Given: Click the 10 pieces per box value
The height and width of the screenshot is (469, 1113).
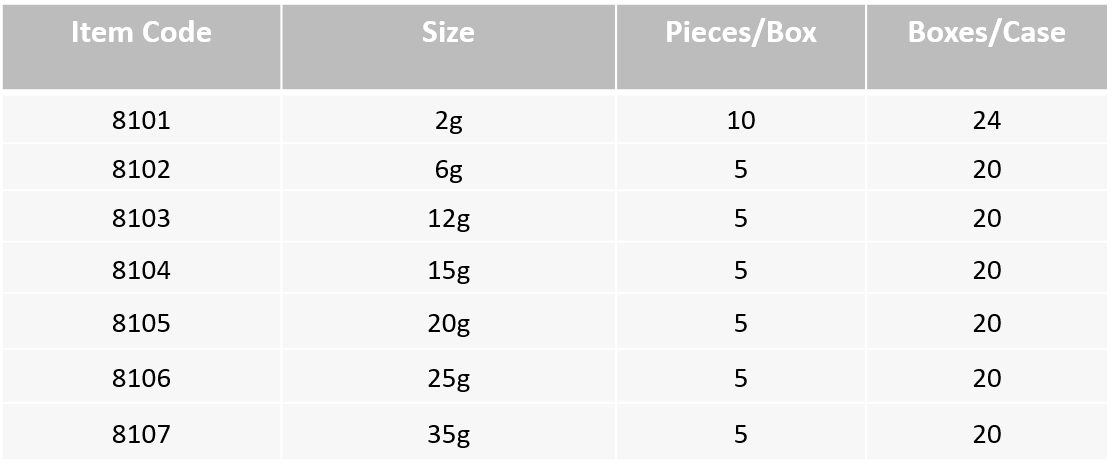Looking at the screenshot, I should click(x=741, y=120).
